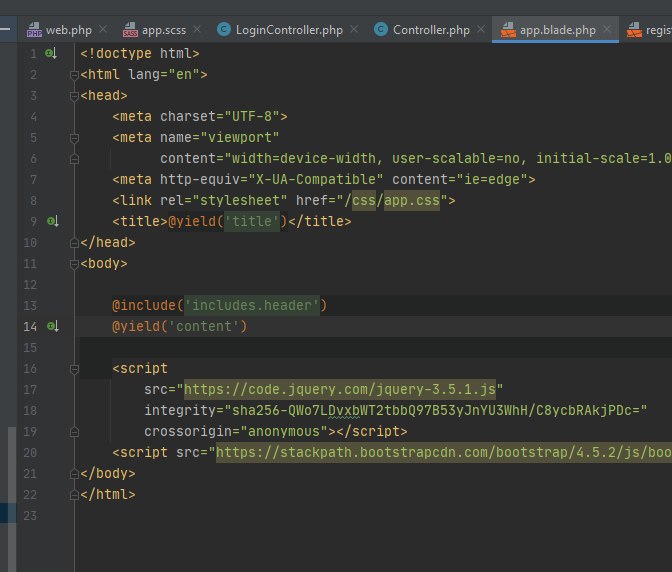Click the integrity sha256 hash value
The height and width of the screenshot is (572, 672).
pyautogui.click(x=435, y=410)
